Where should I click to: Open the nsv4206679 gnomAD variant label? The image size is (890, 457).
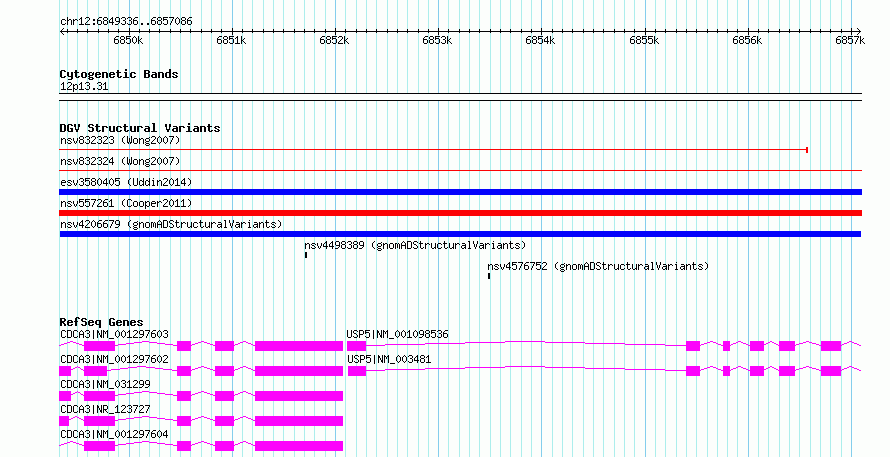171,224
